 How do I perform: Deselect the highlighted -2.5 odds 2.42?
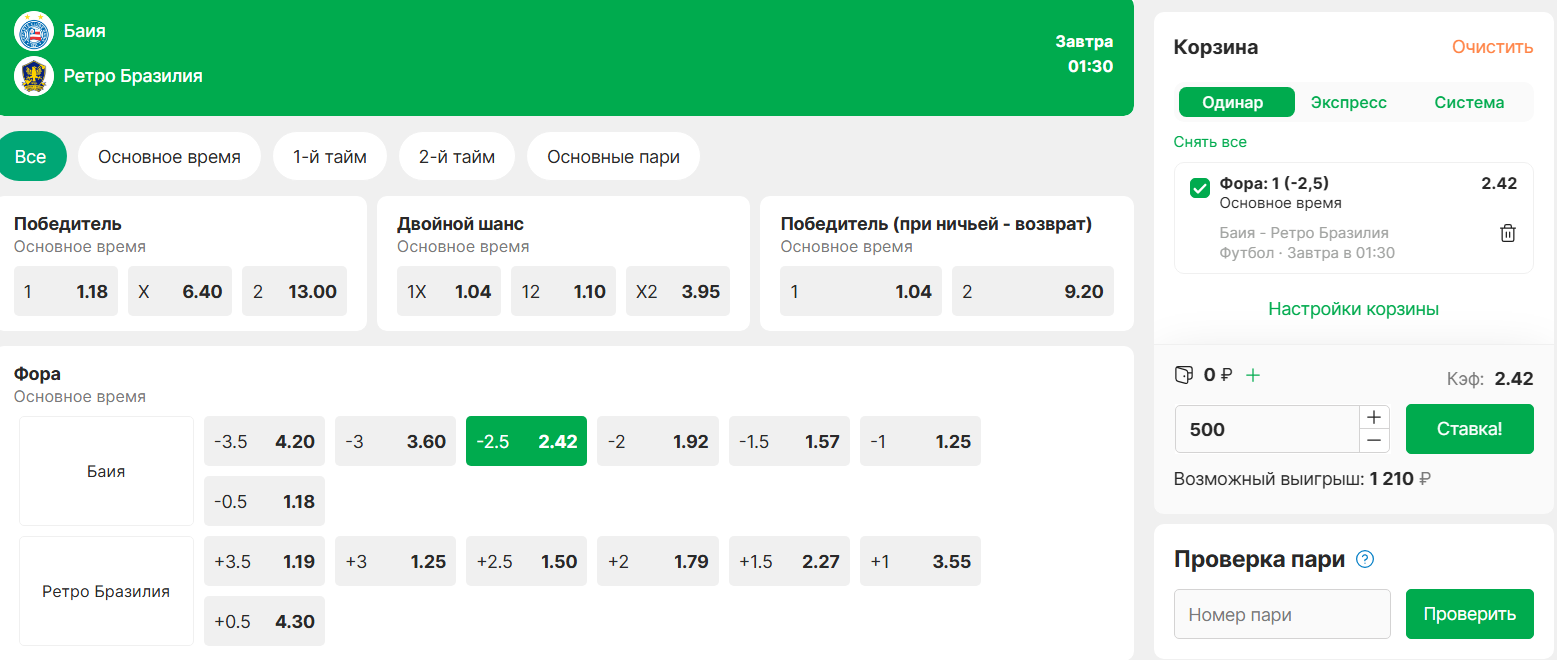click(526, 441)
